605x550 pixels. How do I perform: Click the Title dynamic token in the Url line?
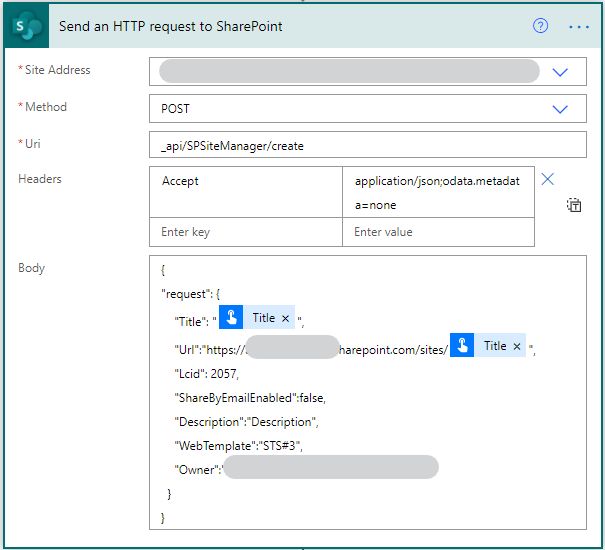pos(488,345)
